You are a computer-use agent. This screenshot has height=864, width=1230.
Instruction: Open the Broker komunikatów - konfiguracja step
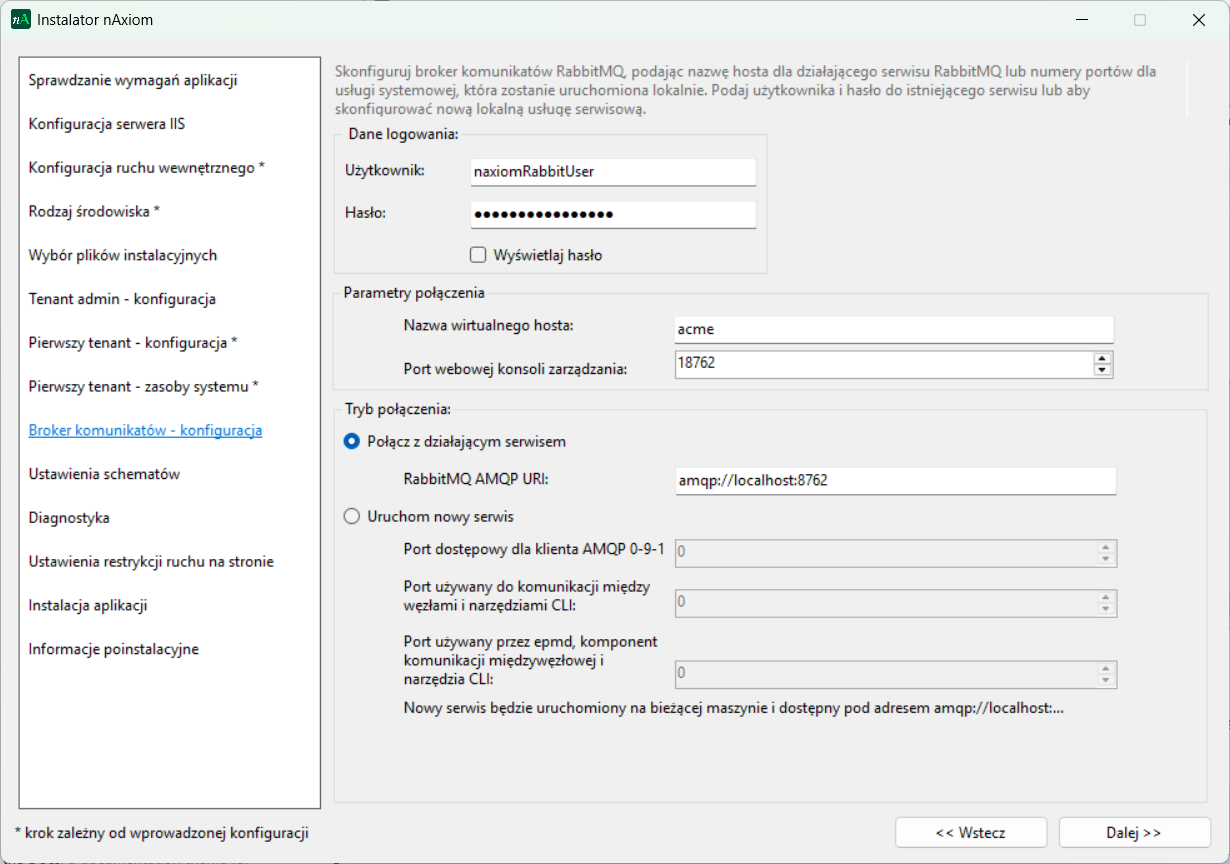(x=145, y=430)
